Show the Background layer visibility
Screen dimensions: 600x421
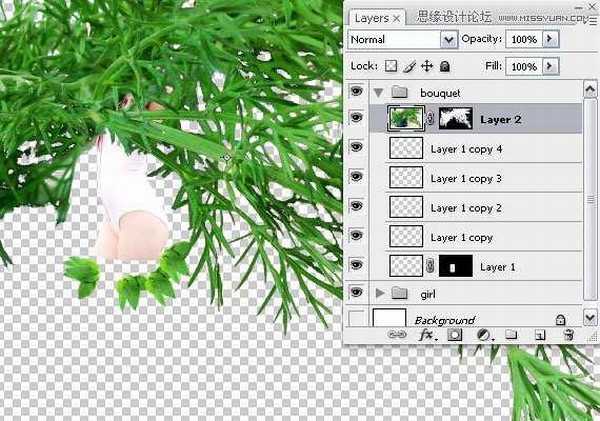356,318
